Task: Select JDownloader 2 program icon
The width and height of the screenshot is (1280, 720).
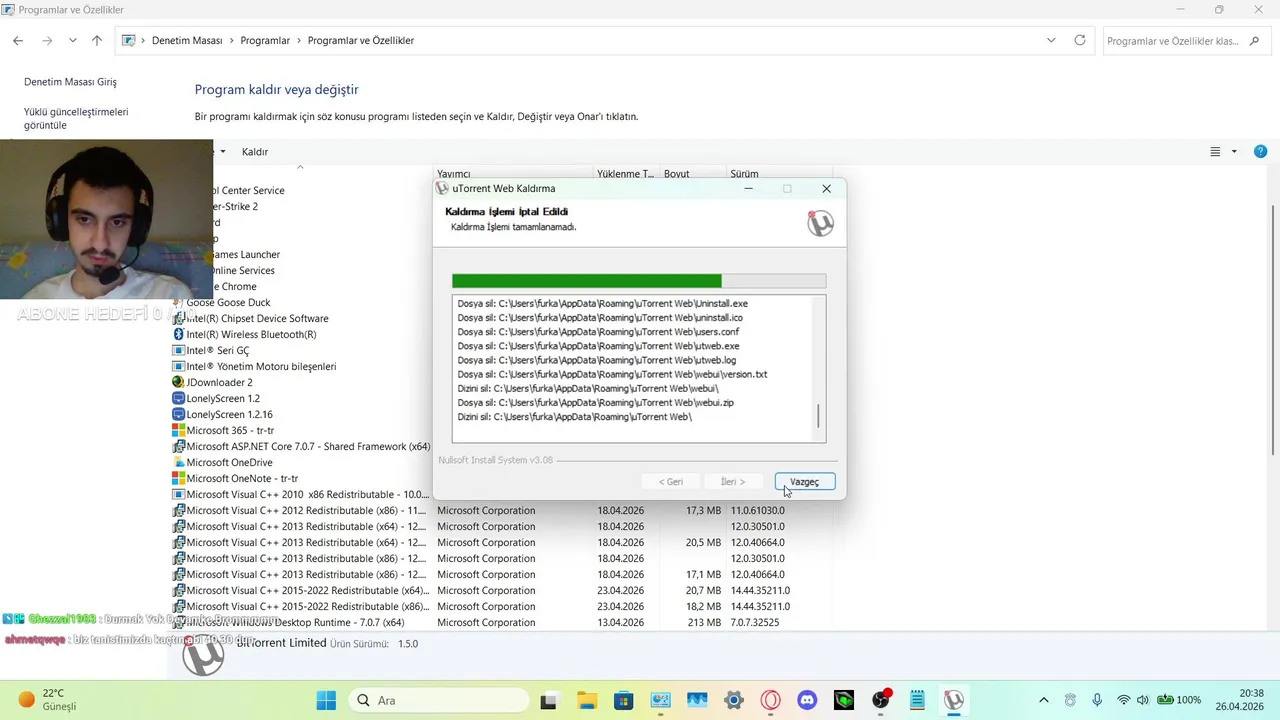Action: [x=178, y=382]
